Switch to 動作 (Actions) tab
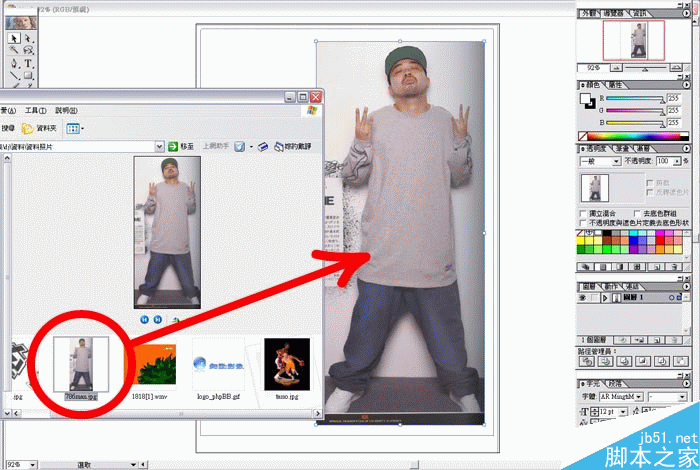The height and width of the screenshot is (470, 700). point(611,287)
